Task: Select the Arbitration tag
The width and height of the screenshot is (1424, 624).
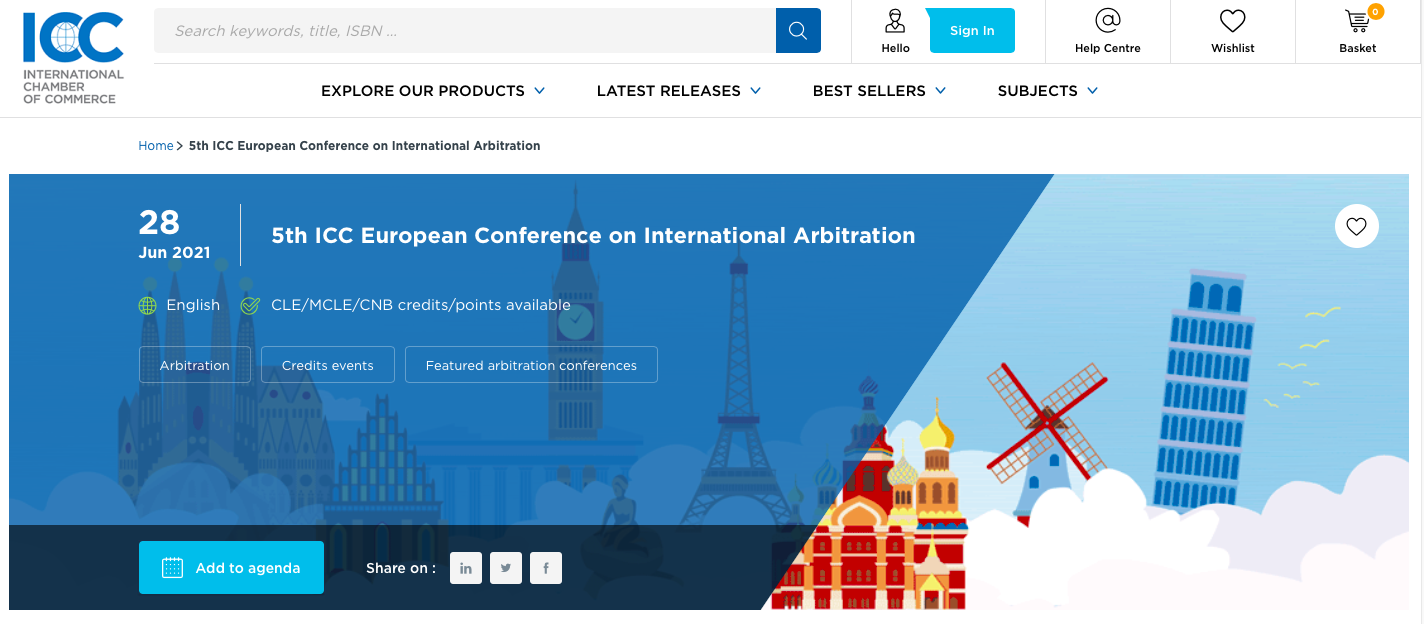Action: [195, 365]
